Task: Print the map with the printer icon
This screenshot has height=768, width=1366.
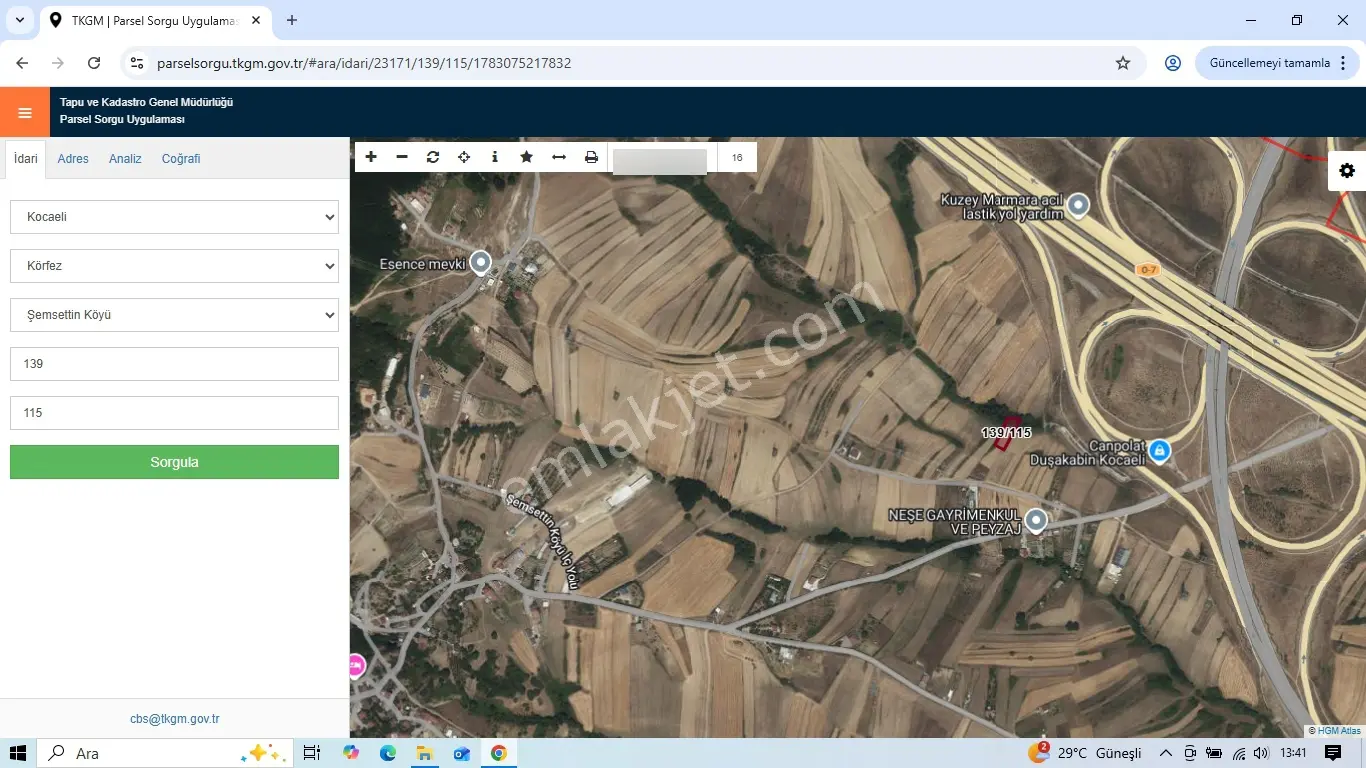Action: [x=591, y=157]
